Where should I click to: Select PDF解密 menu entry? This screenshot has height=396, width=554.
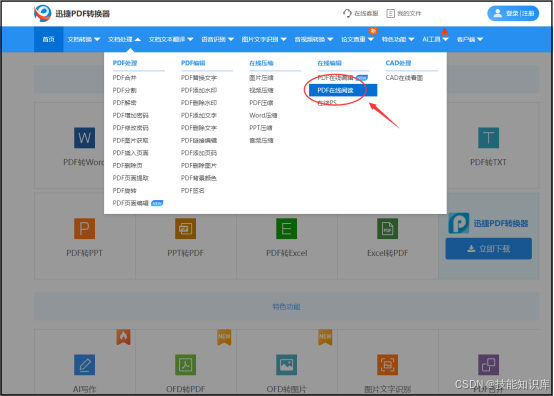click(x=124, y=103)
